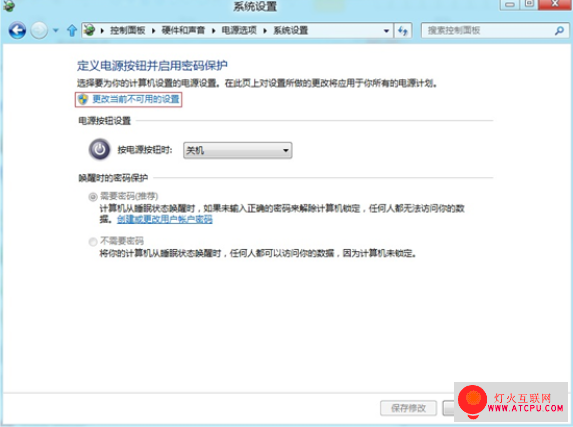Viewport: 573px width, 427px height.
Task: Click 电源选项 in the breadcrumb path
Action: 239,30
